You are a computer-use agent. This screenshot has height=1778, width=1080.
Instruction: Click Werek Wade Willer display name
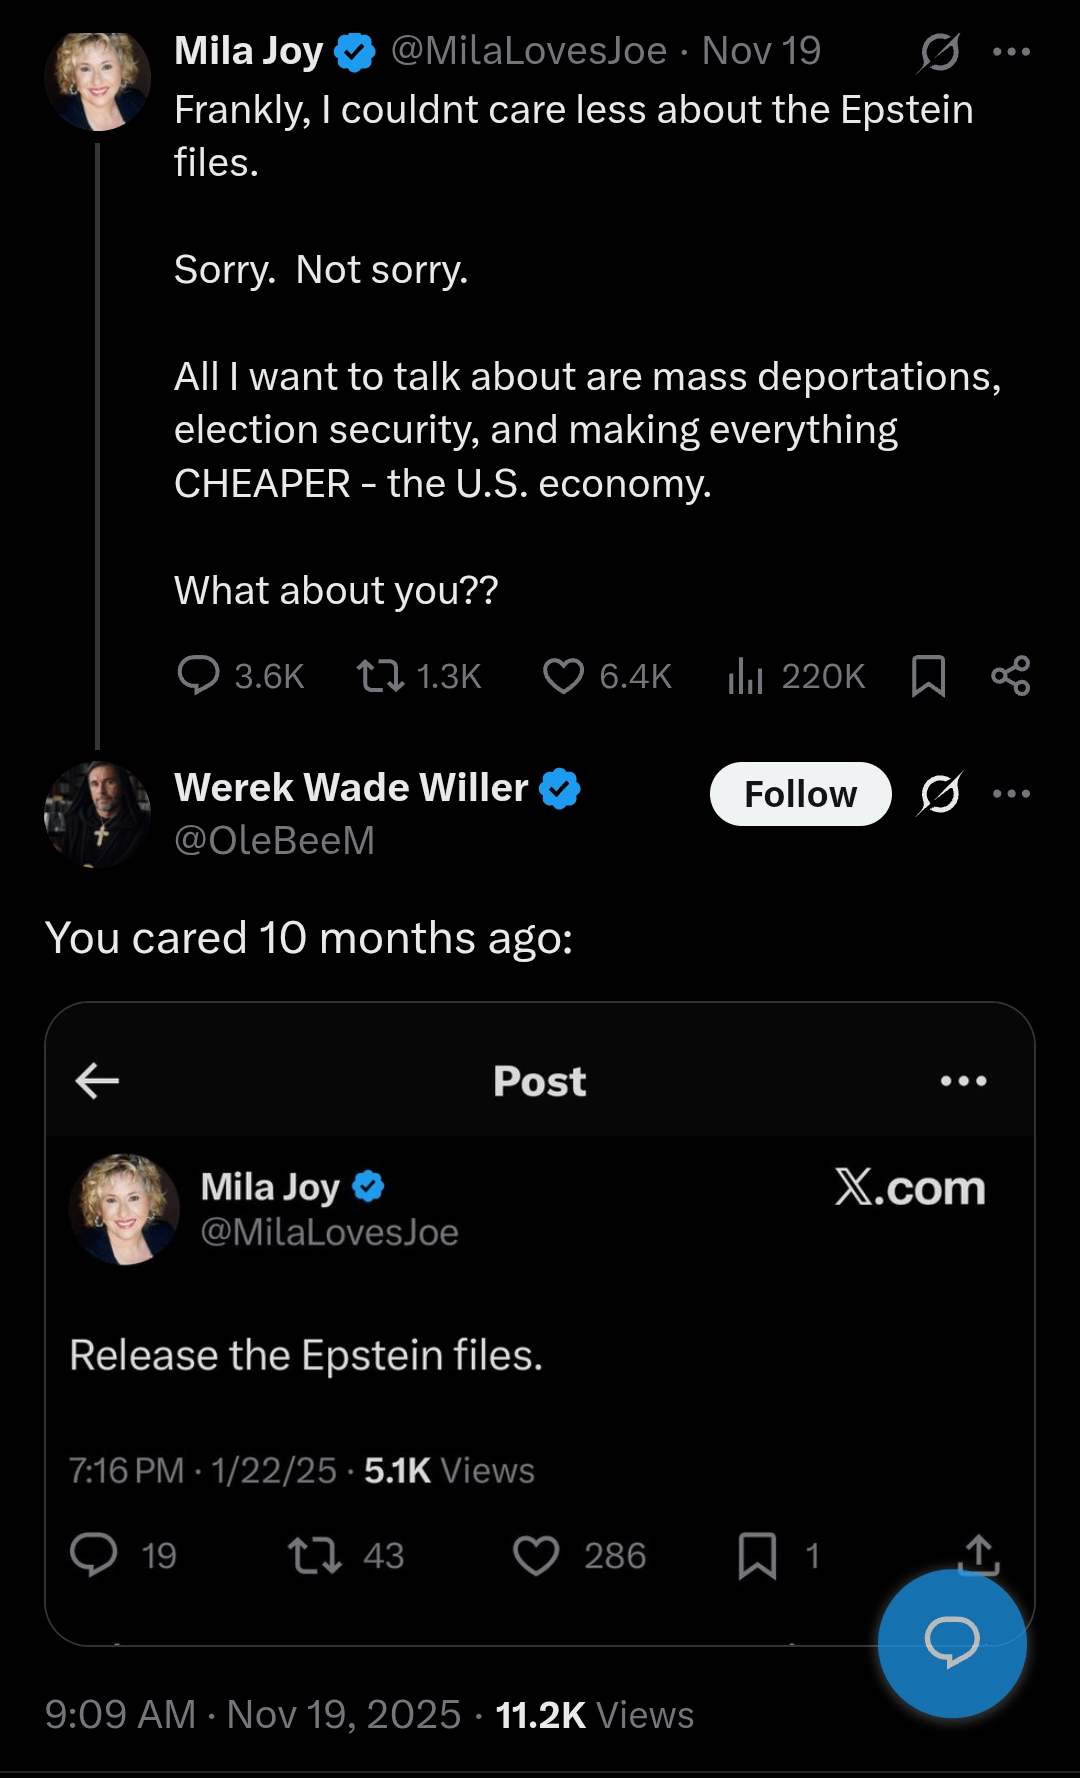(x=351, y=788)
